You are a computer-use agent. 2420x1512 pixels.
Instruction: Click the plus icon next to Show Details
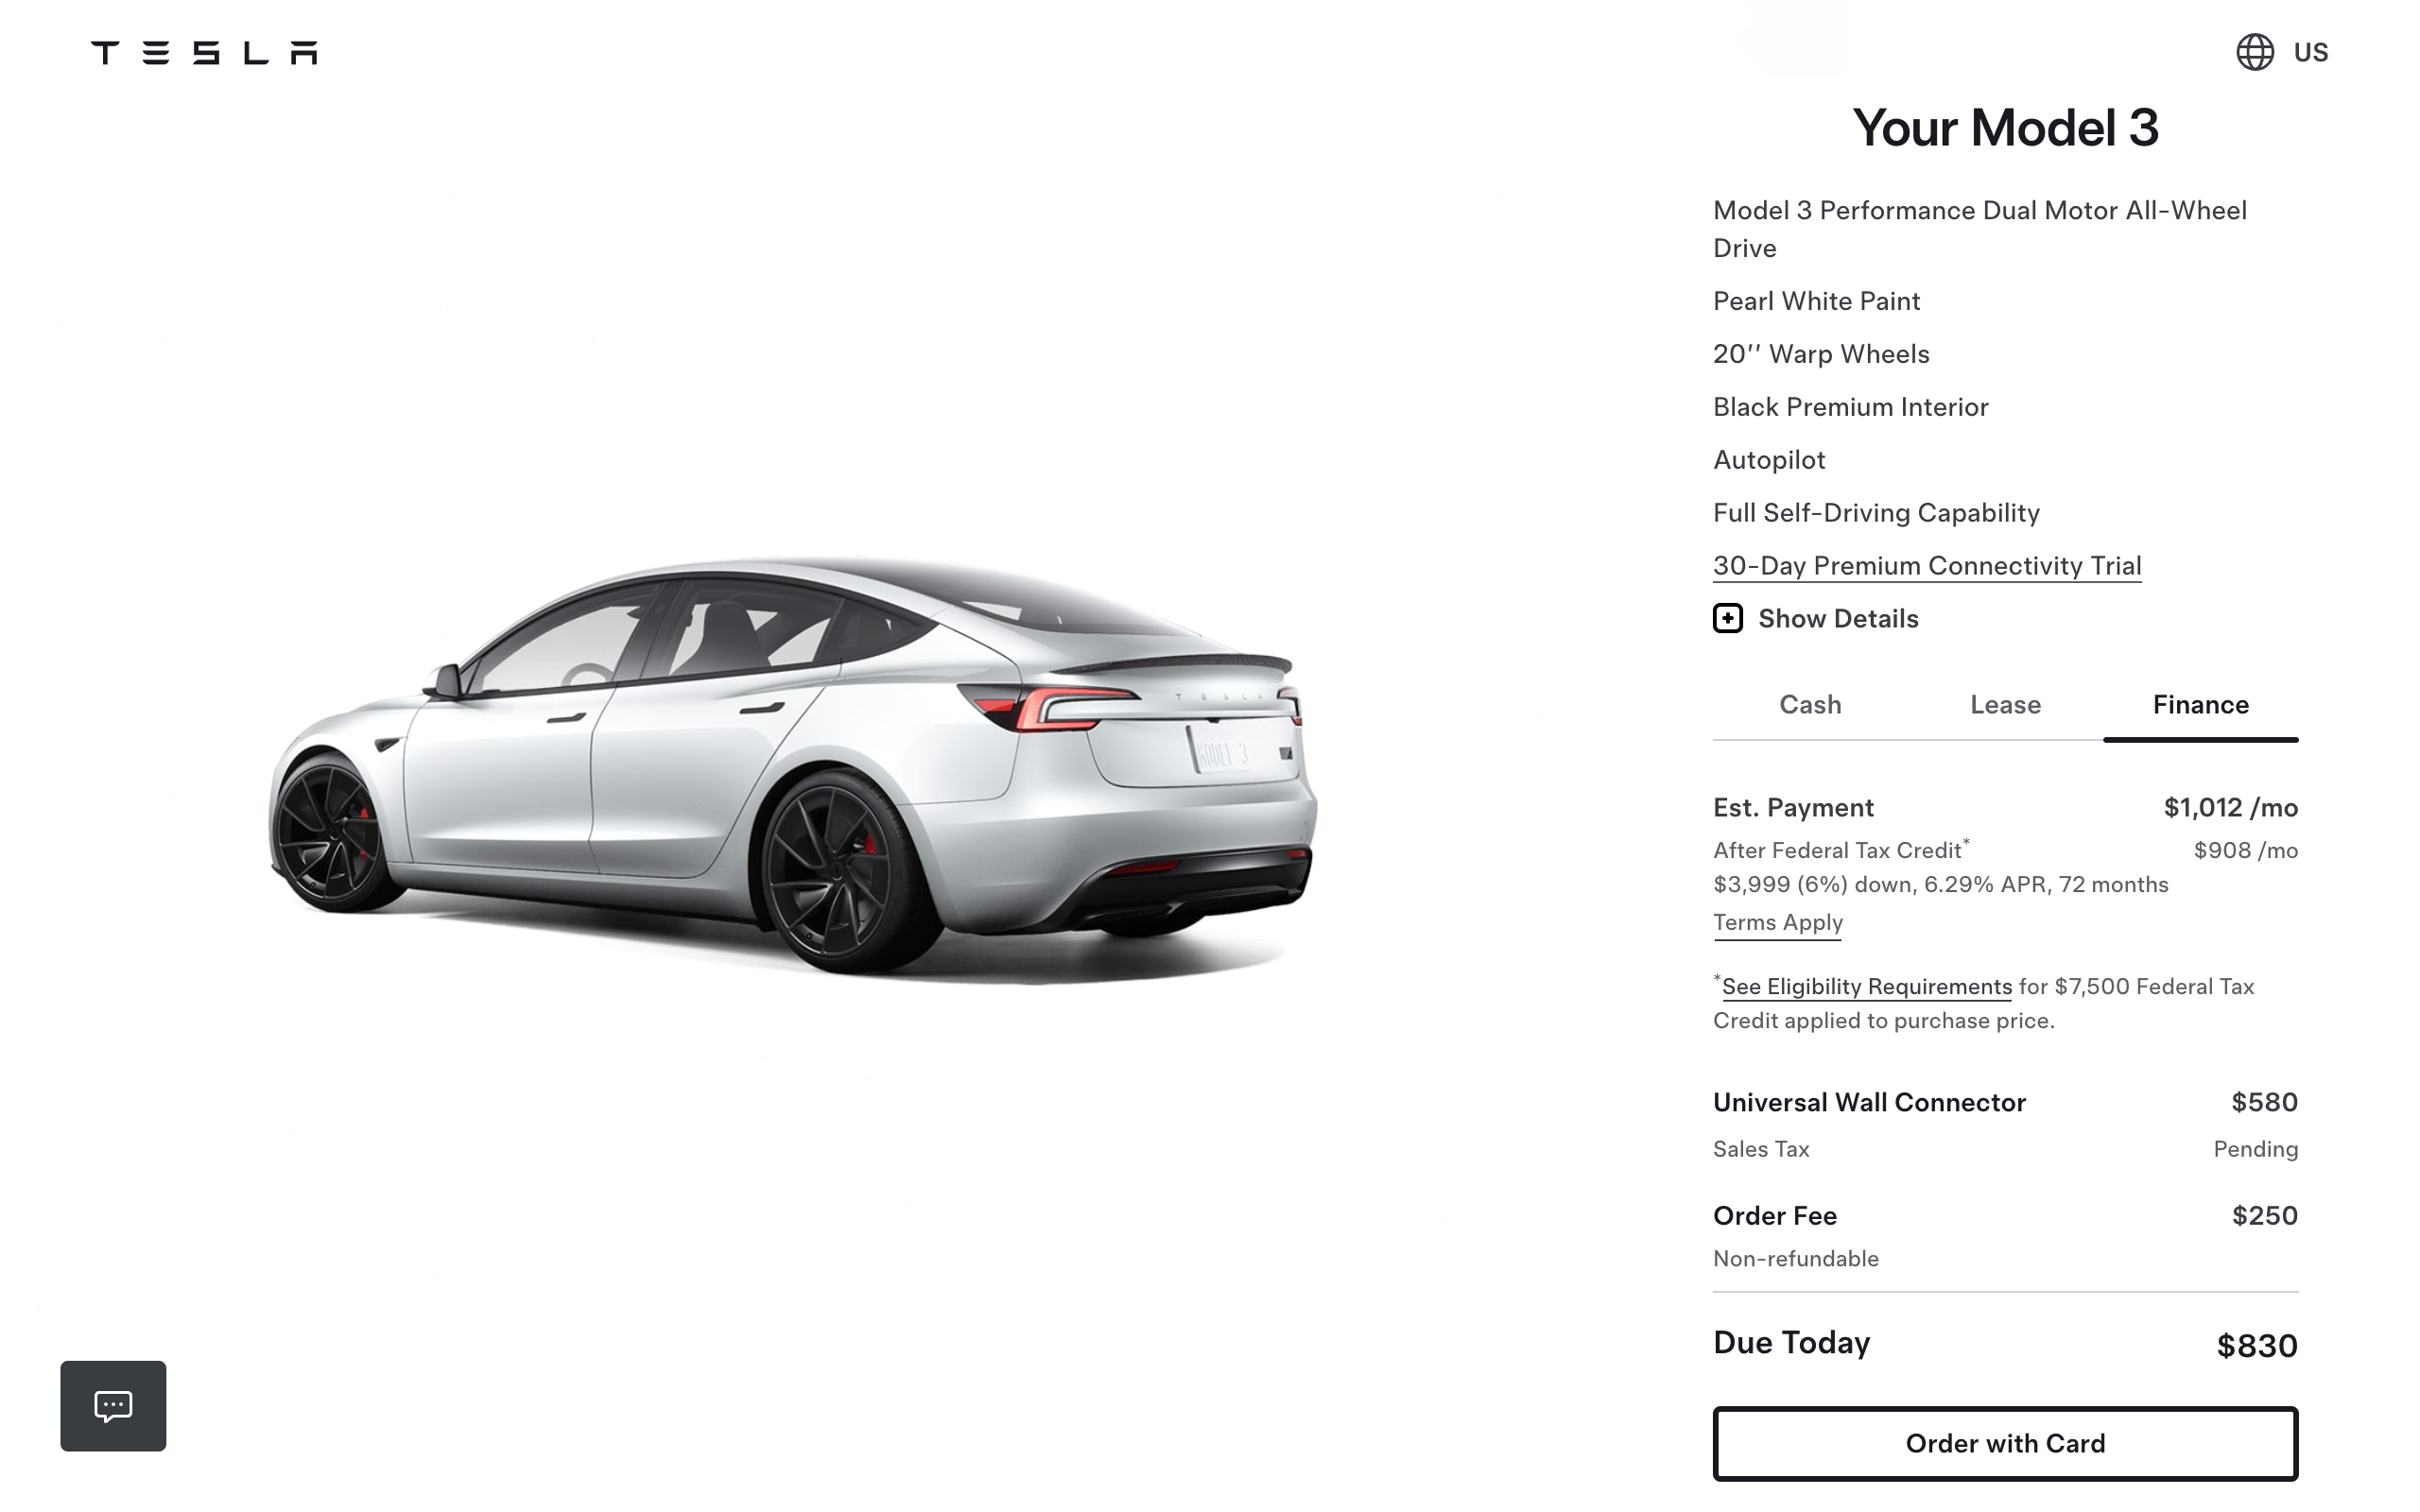pos(1726,618)
